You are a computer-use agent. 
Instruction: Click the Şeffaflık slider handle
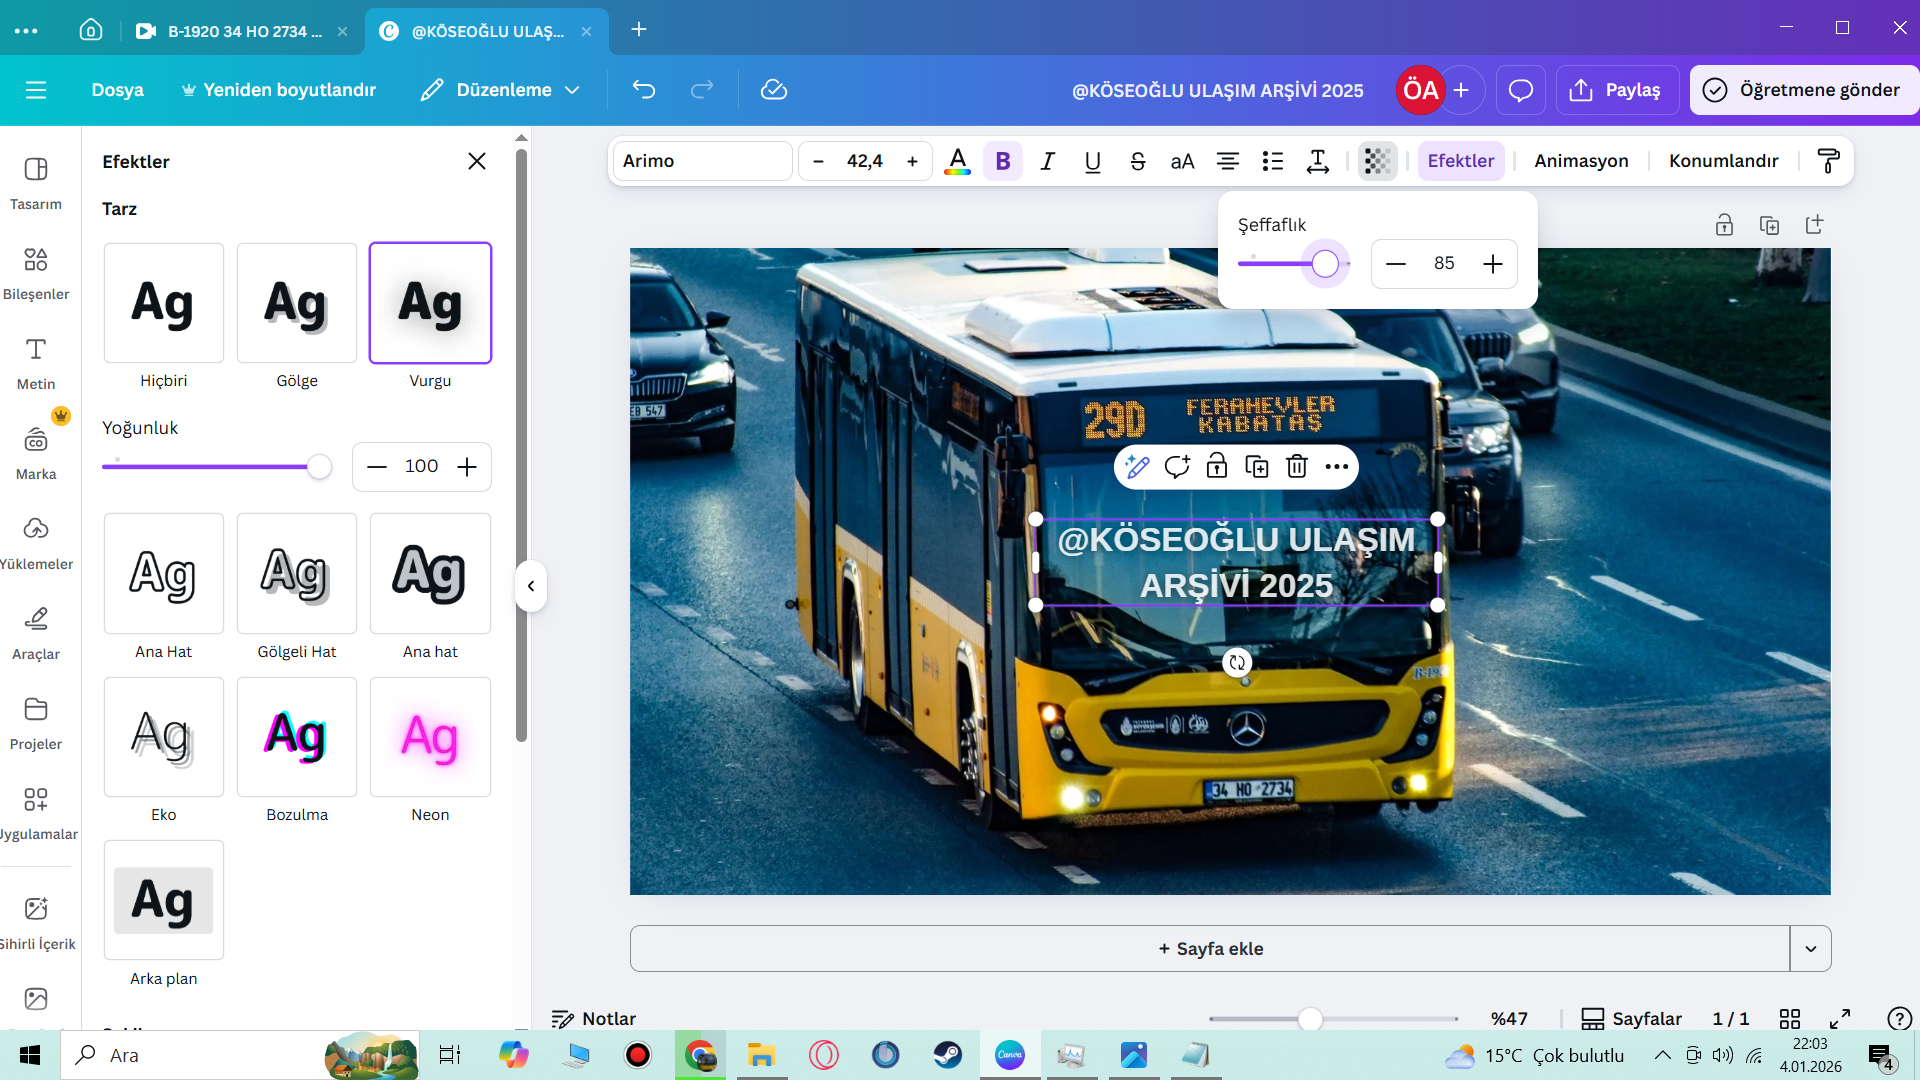1325,264
